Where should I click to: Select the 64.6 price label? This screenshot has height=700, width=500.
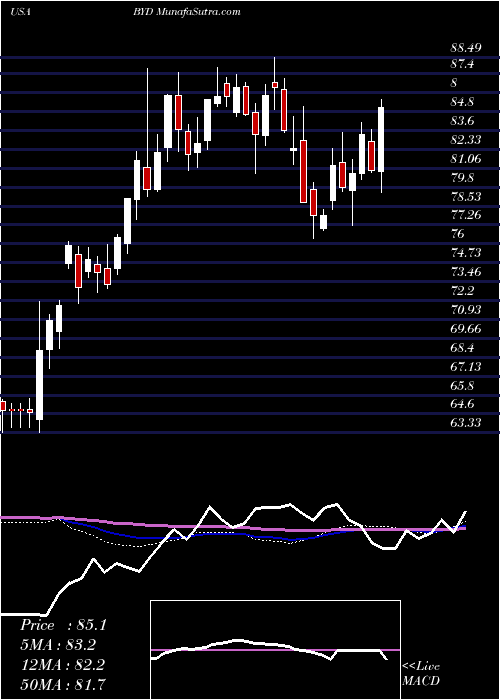(462, 404)
